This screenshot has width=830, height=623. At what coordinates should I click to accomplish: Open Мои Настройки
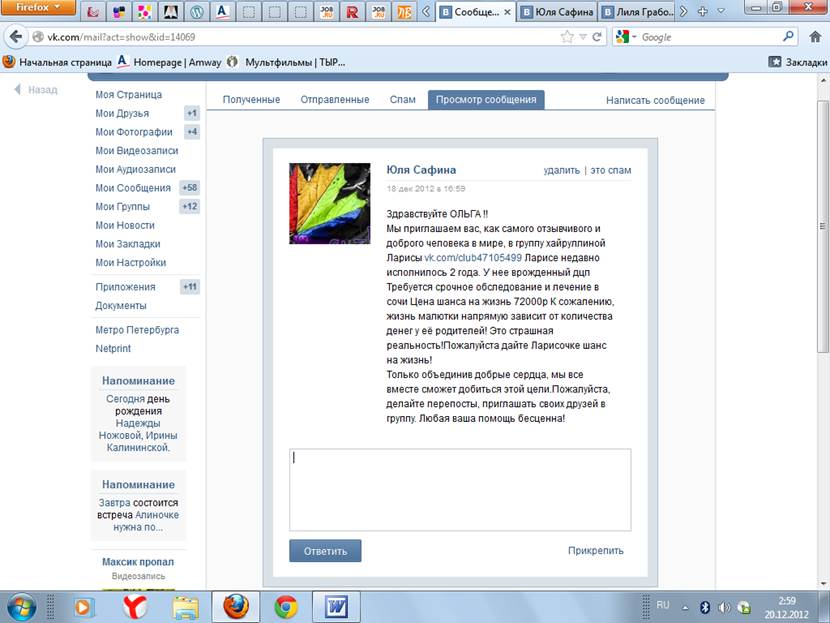pos(130,262)
